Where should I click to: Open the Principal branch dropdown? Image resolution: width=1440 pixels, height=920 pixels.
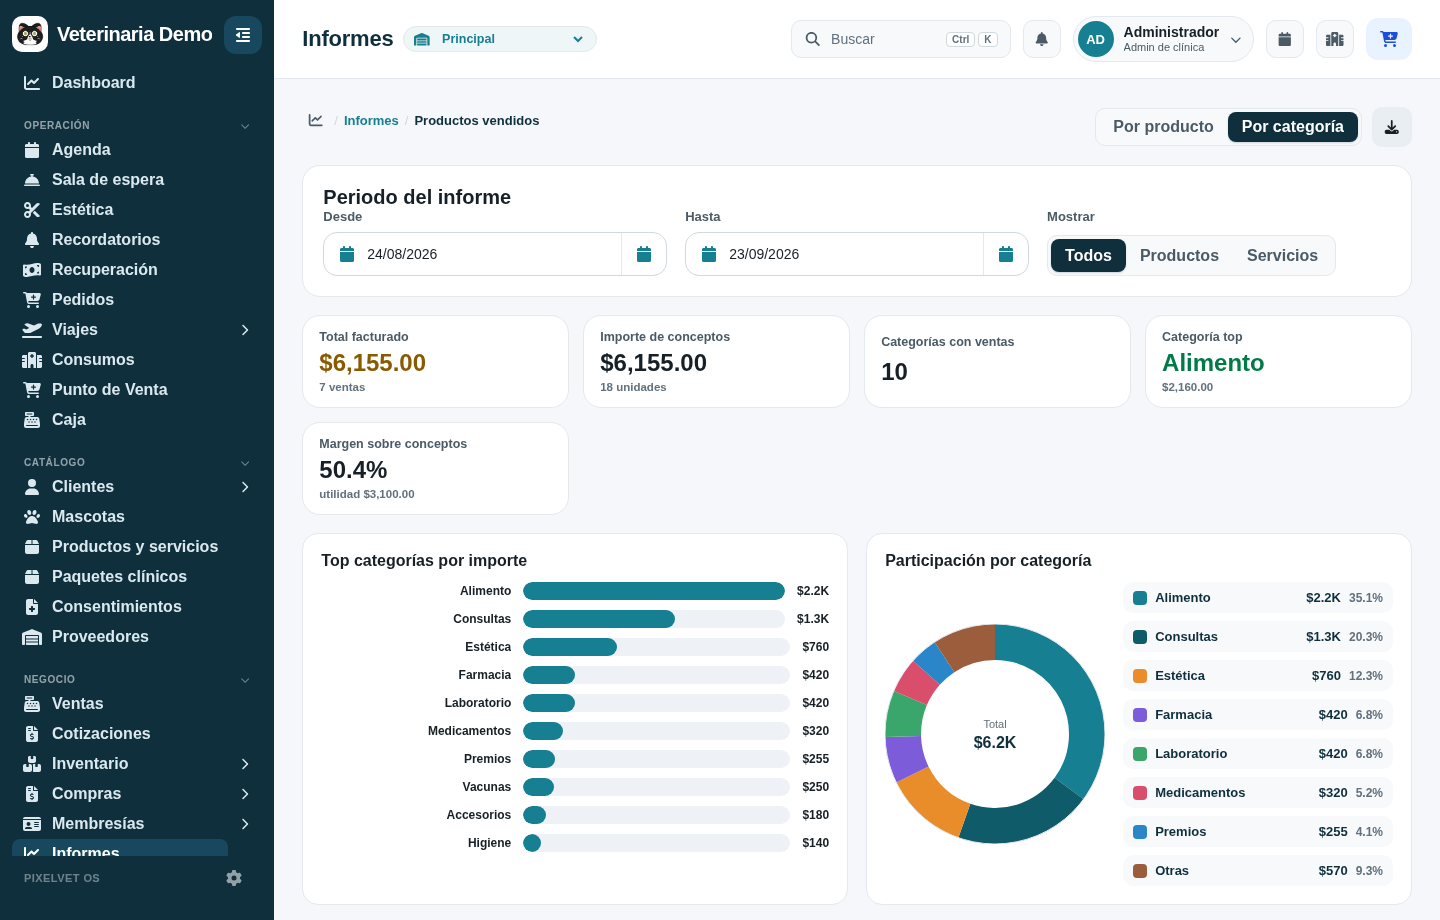500,39
